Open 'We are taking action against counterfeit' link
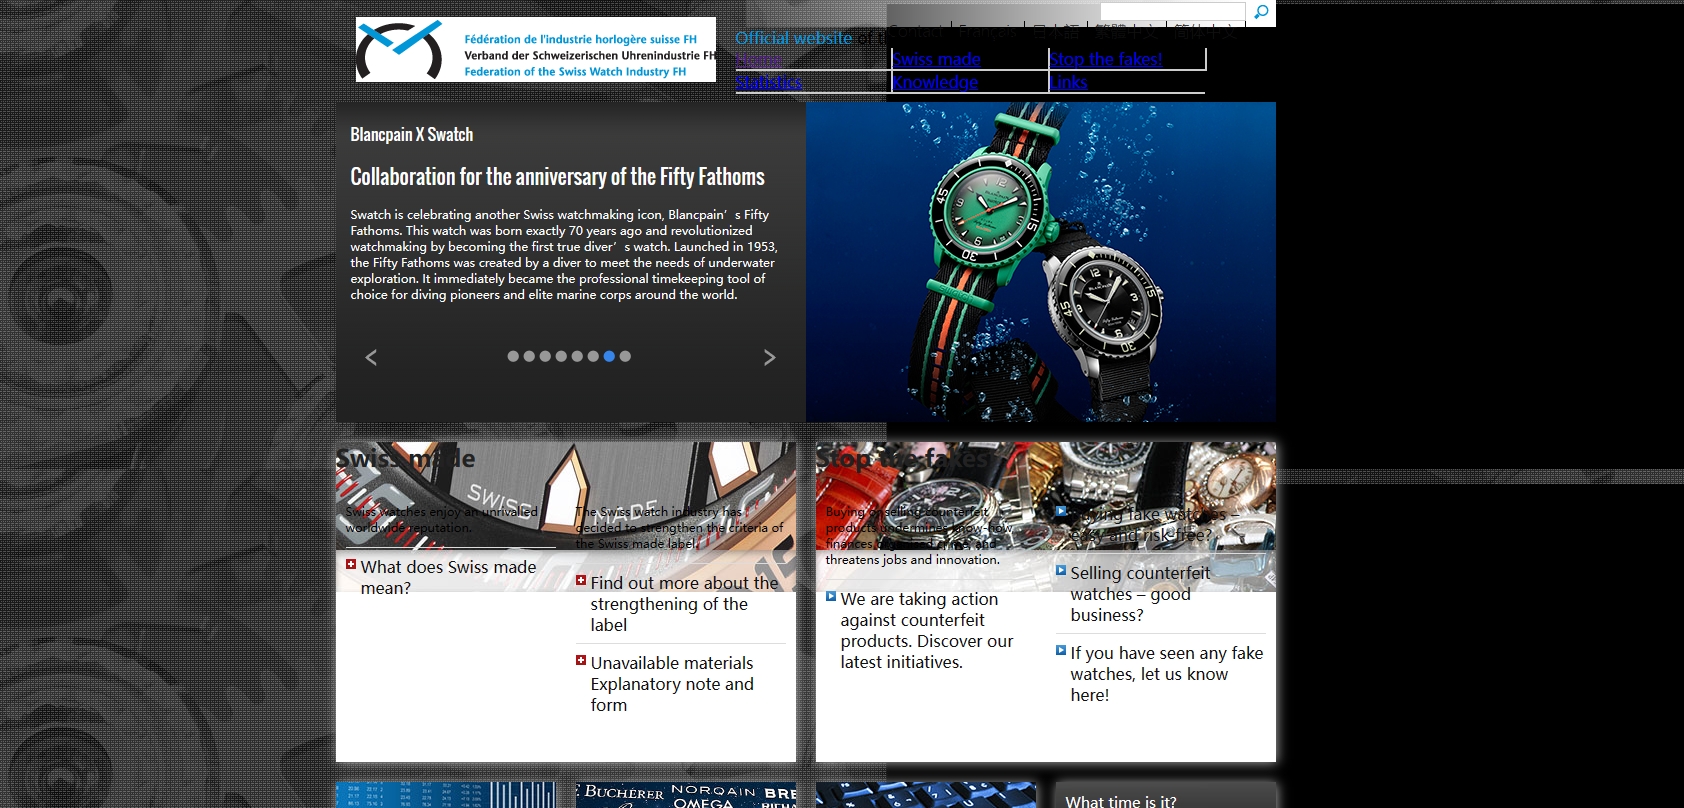Screen dimensions: 1684x808 926,630
